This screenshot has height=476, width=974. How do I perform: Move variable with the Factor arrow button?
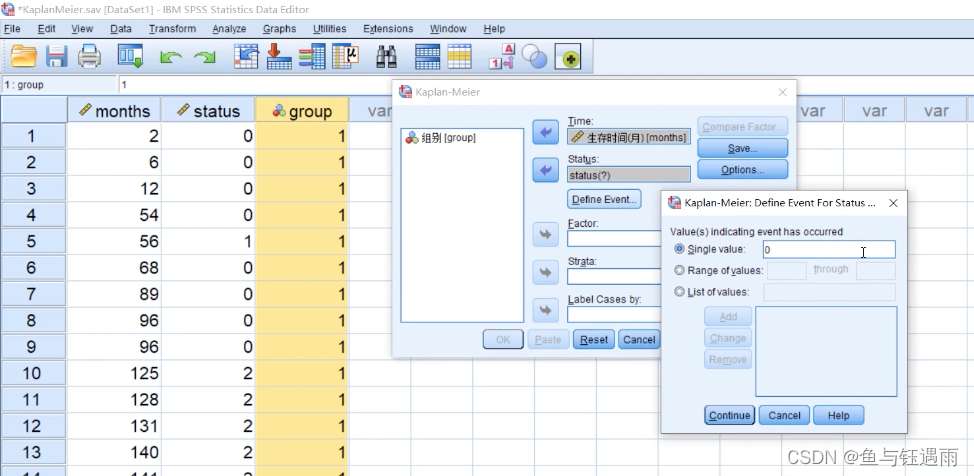tap(545, 234)
